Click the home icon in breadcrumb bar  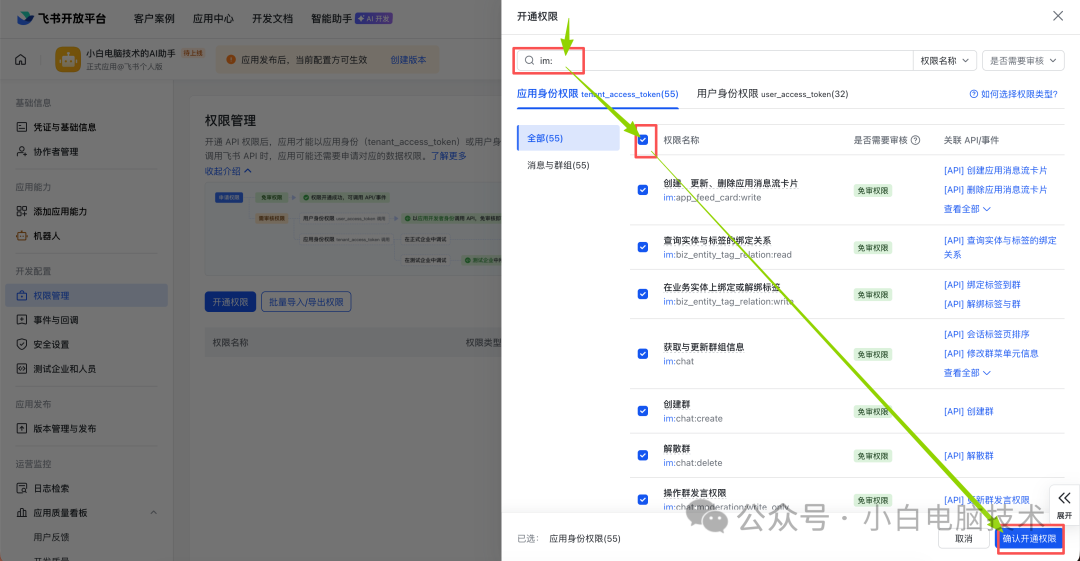(x=21, y=60)
